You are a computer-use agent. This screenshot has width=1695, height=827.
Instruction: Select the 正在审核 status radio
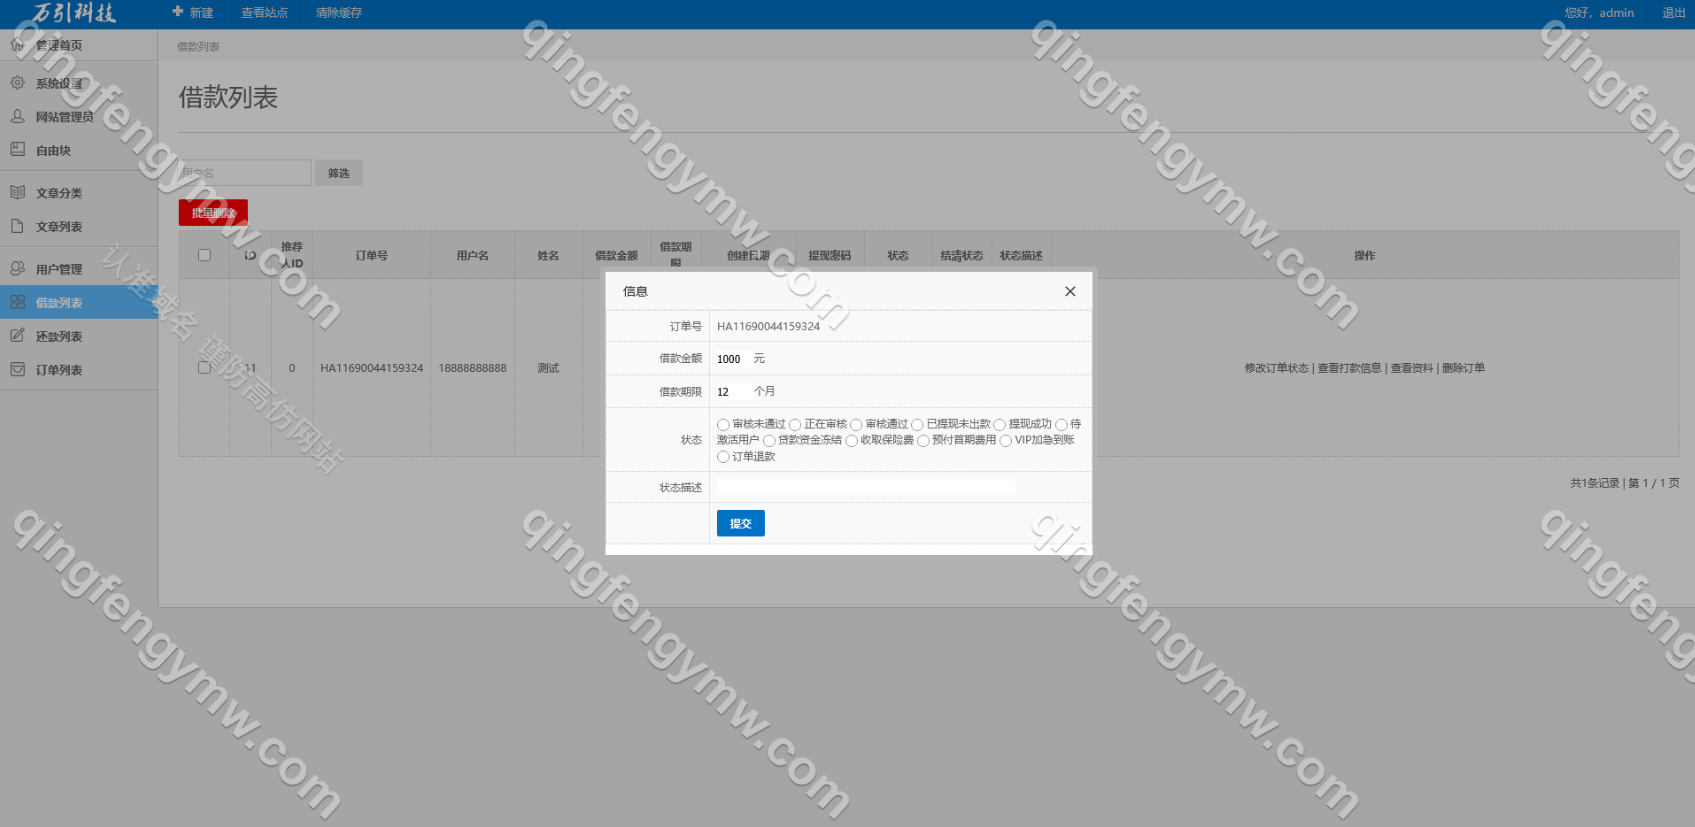pyautogui.click(x=795, y=425)
